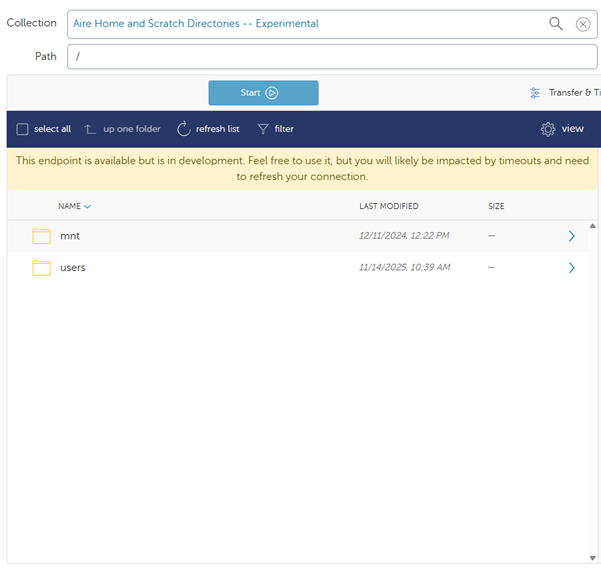This screenshot has width=601, height=571.
Task: Click the mnt folder icon
Action: [41, 236]
